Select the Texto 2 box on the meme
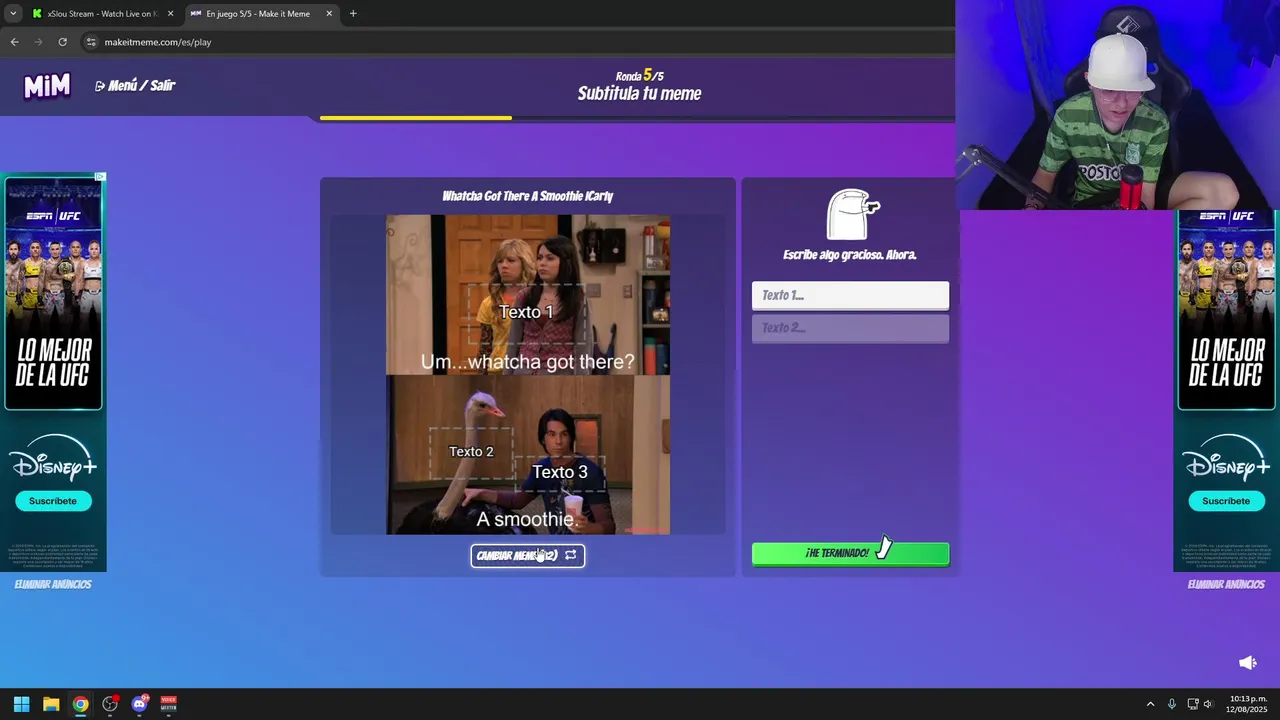This screenshot has width=1280, height=720. 471,452
